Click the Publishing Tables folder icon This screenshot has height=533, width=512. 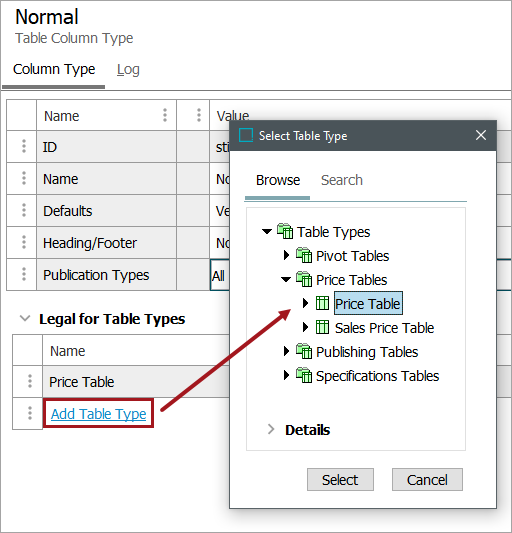coord(304,351)
